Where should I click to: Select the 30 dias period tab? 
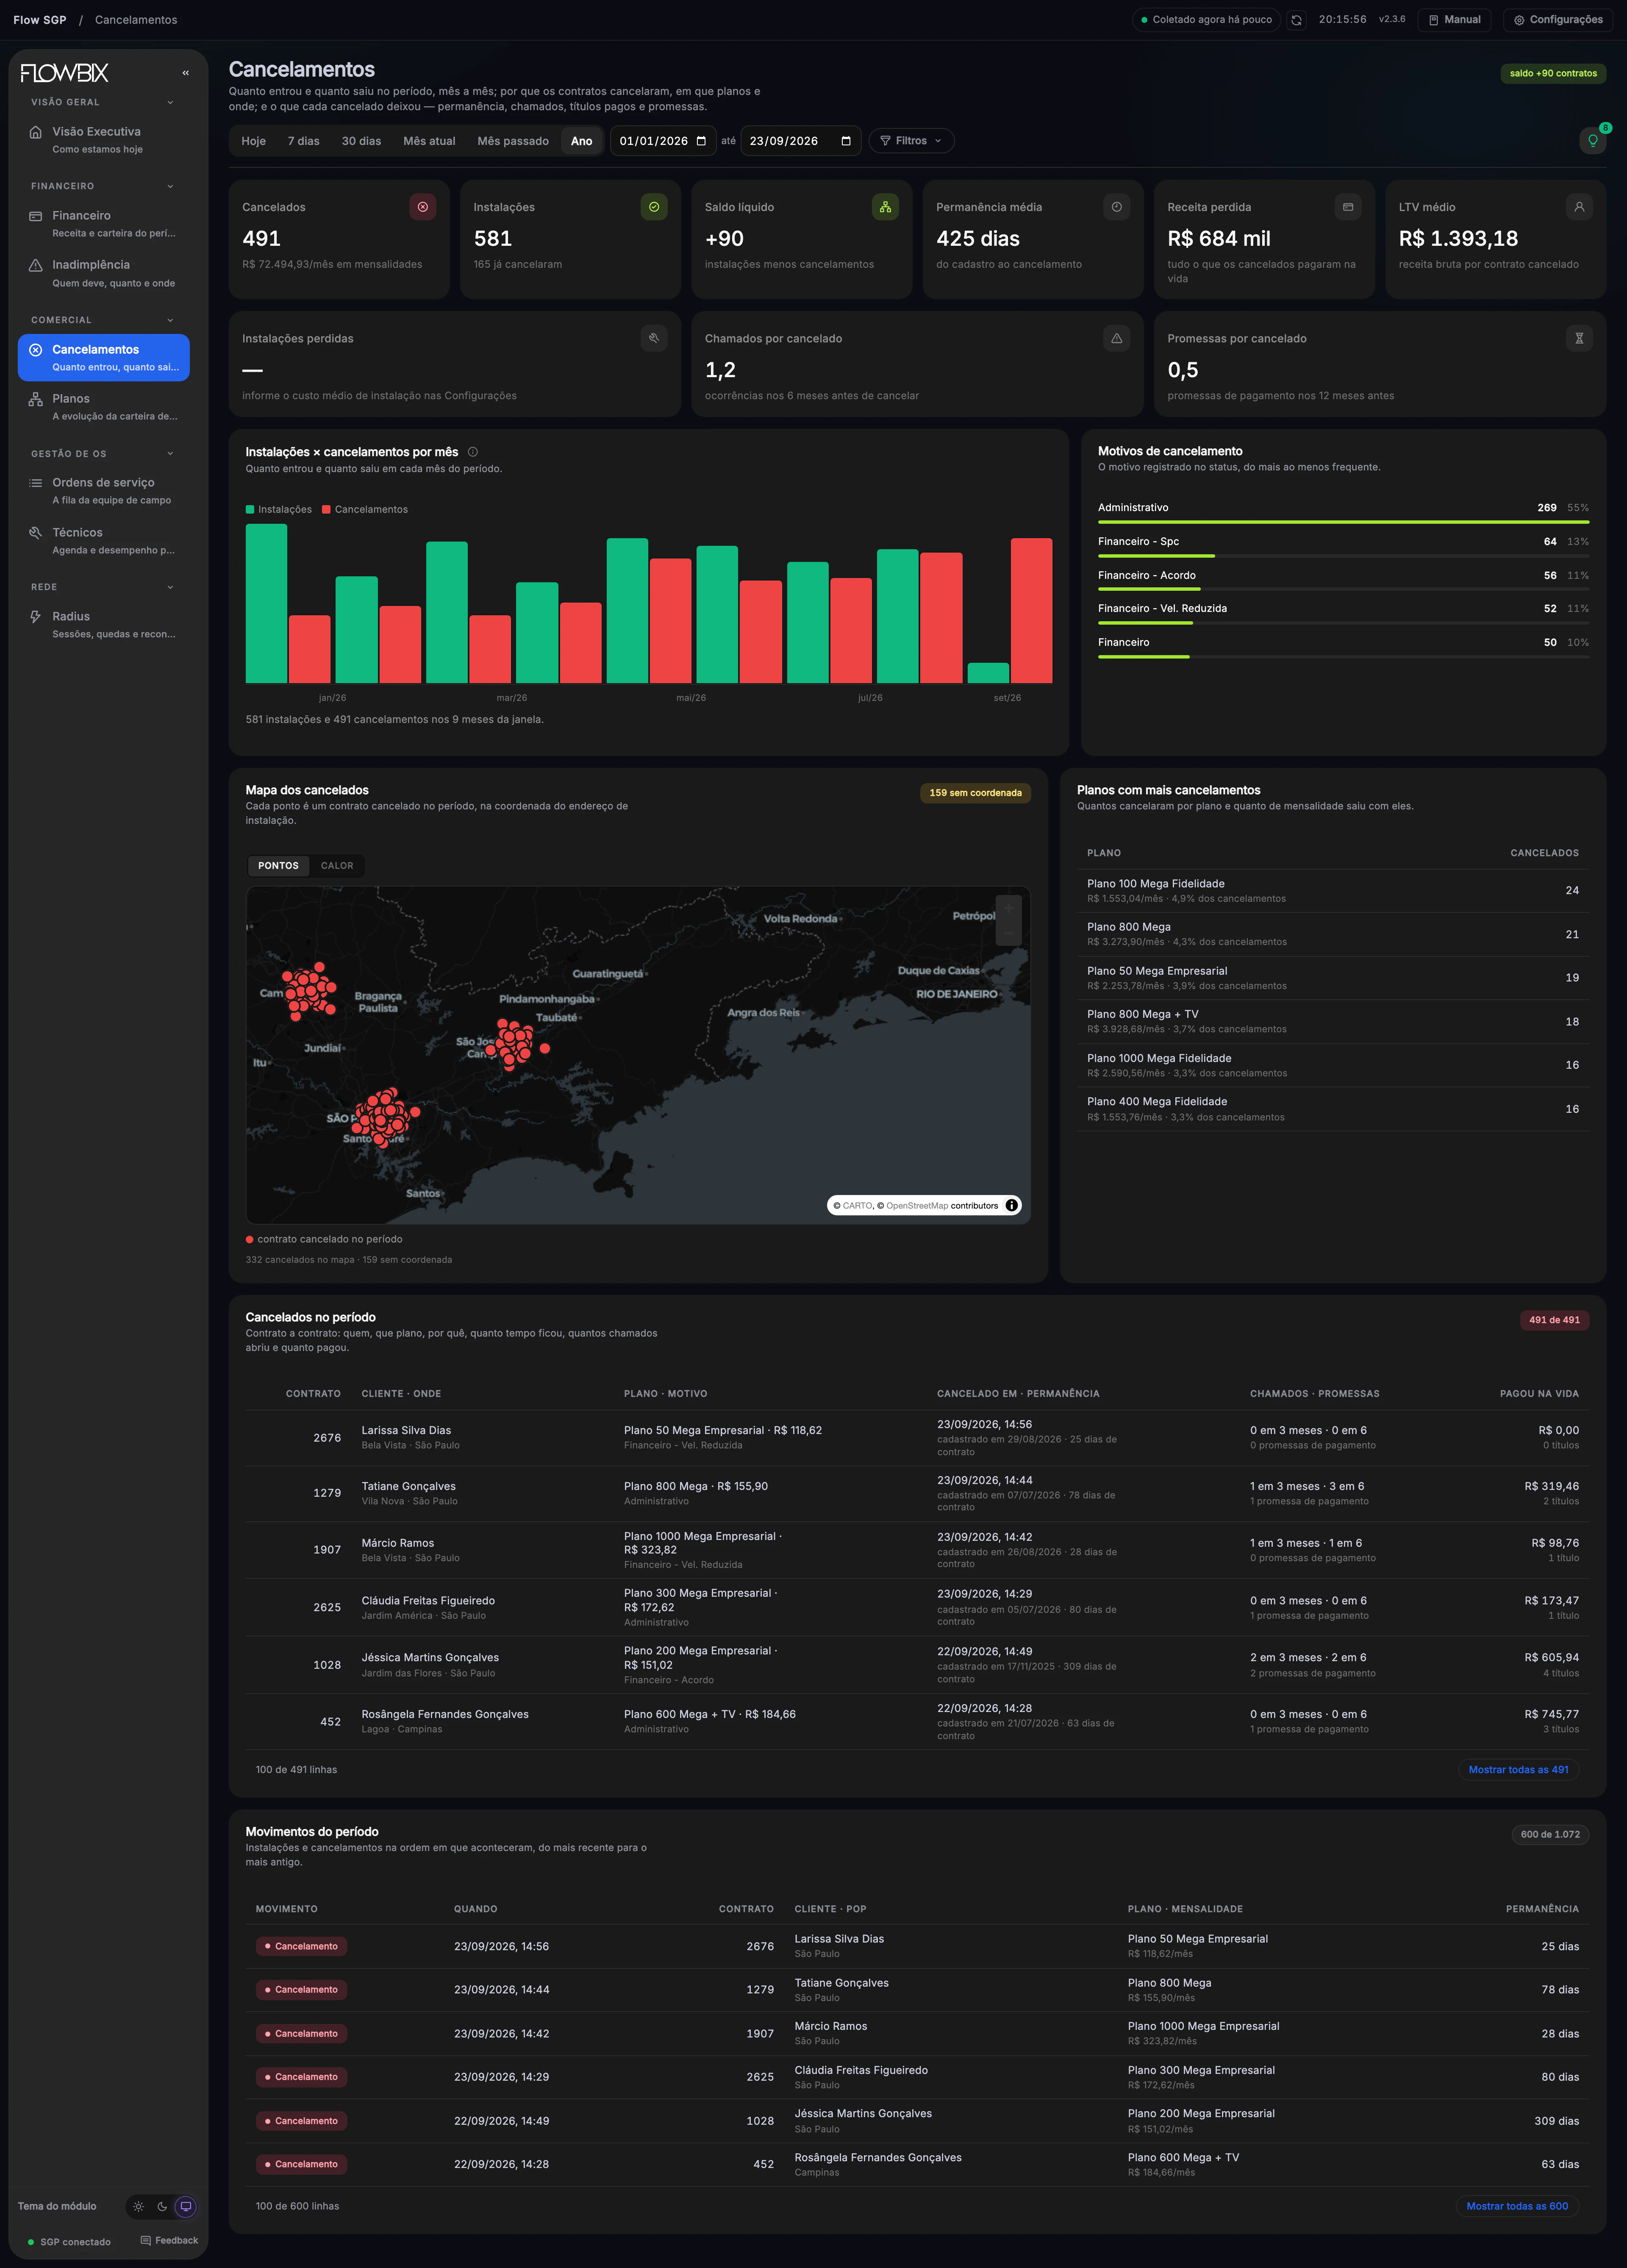(361, 141)
